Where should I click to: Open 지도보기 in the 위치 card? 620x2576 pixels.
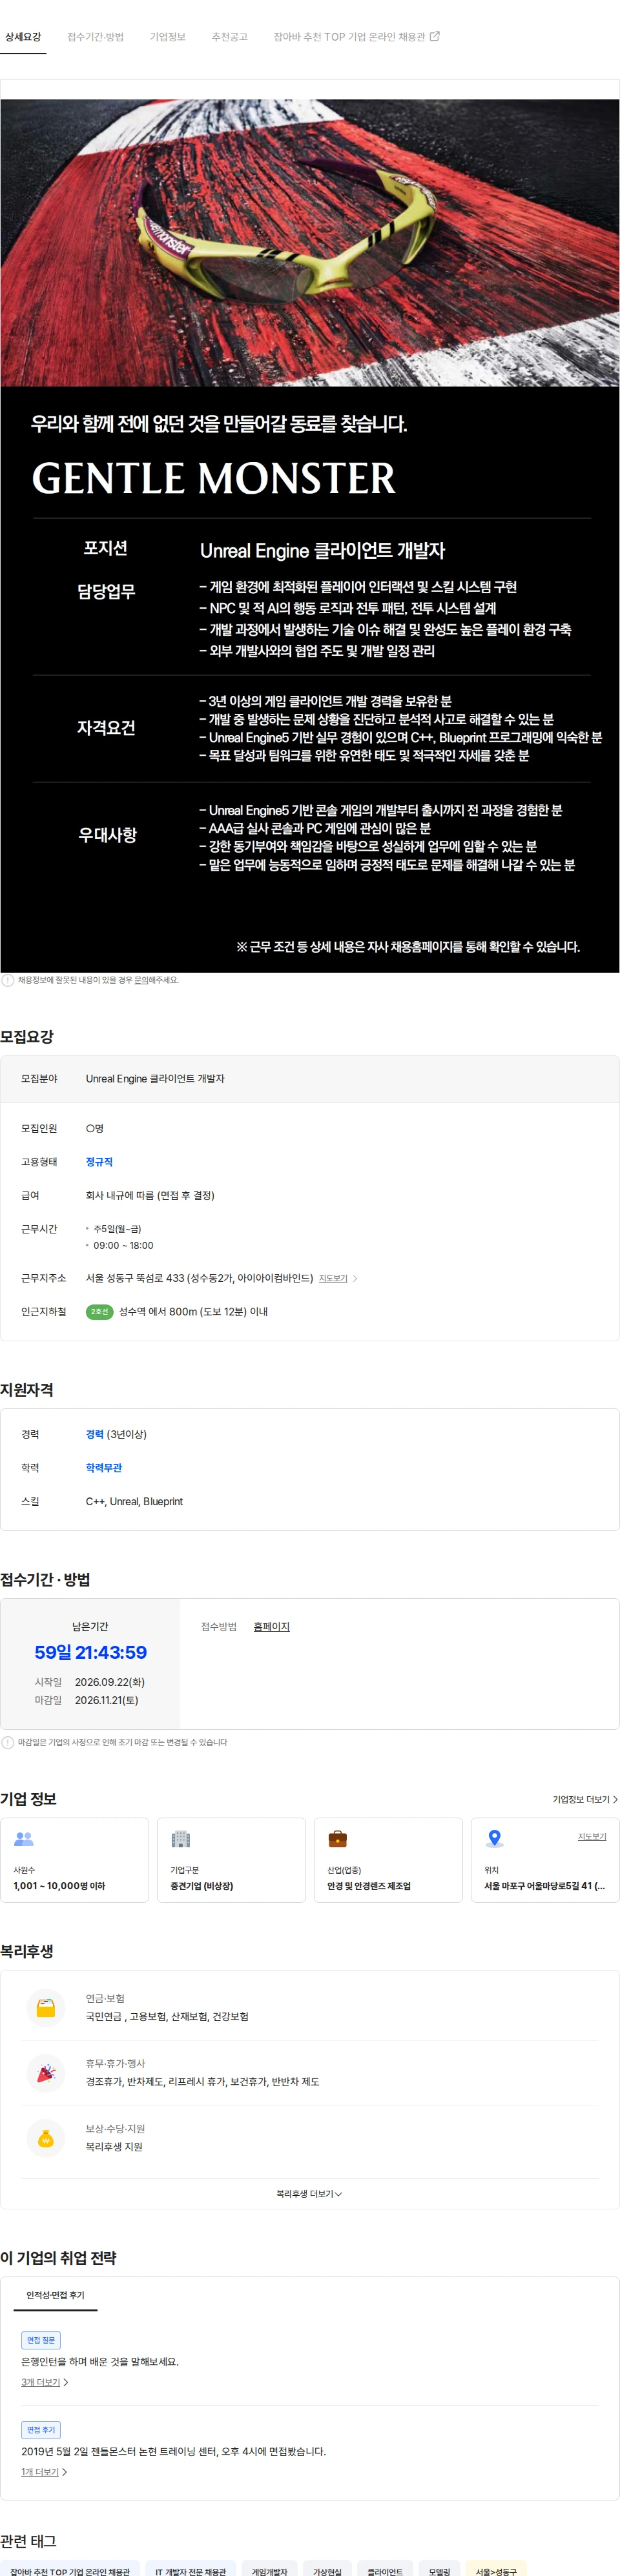(x=592, y=1837)
